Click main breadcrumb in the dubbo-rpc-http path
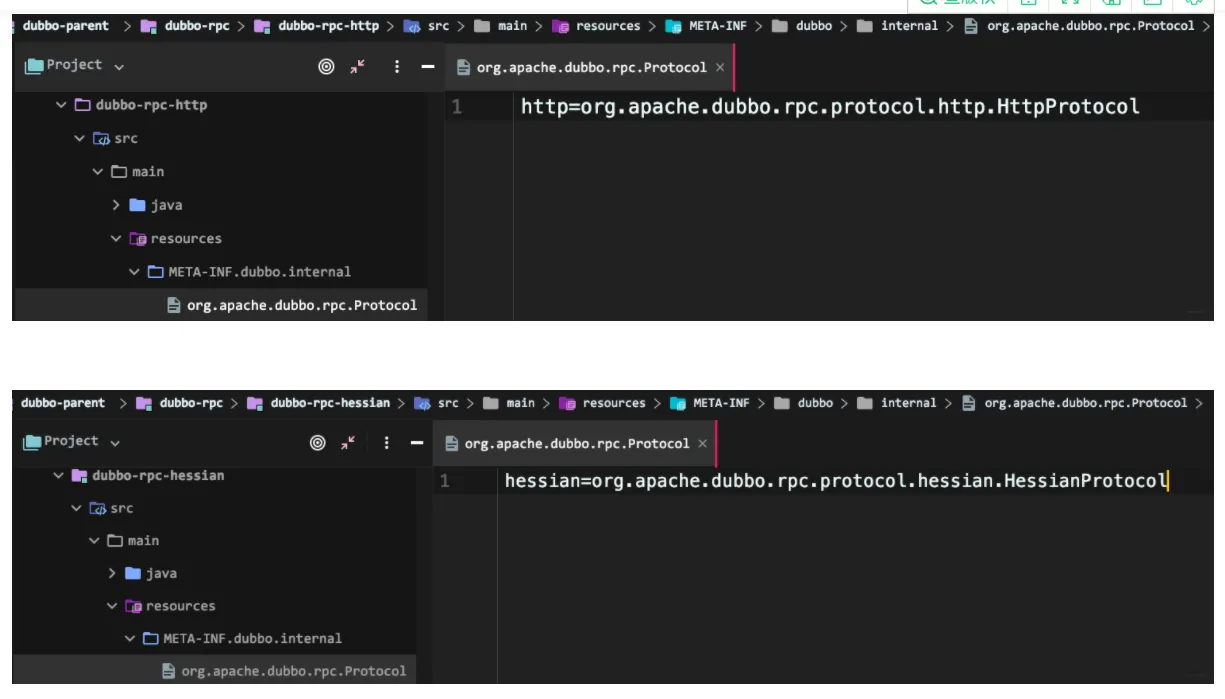Viewport: 1225px width, 699px height. coord(501,26)
